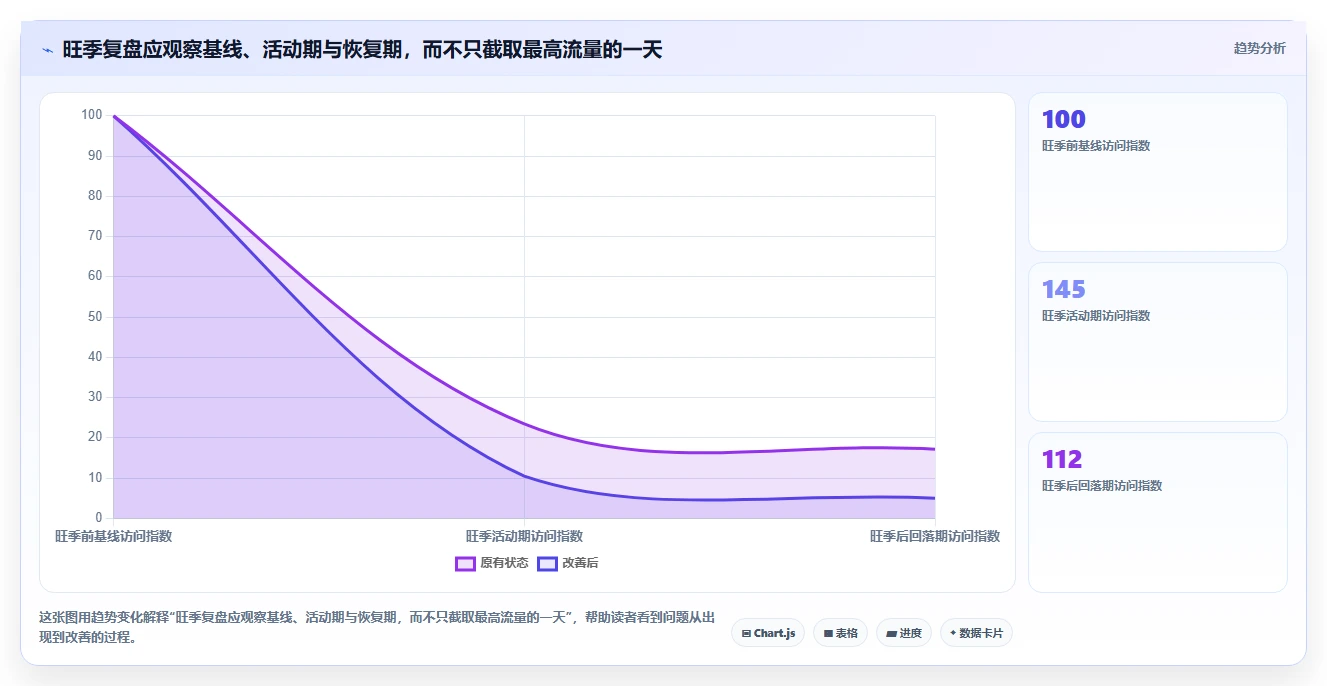The height and width of the screenshot is (686, 1327).
Task: Click the x-axis label 旺季活动期访问指数
Action: (x=524, y=536)
